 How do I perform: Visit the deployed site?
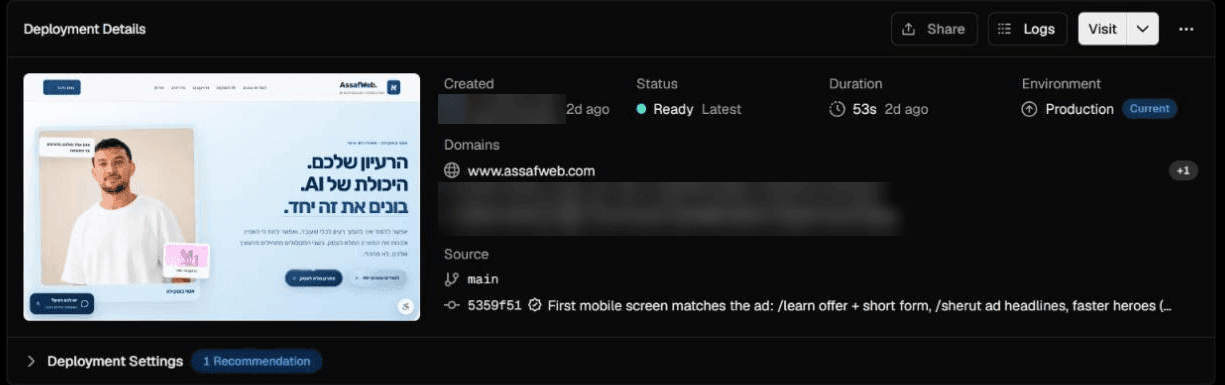click(x=1102, y=29)
